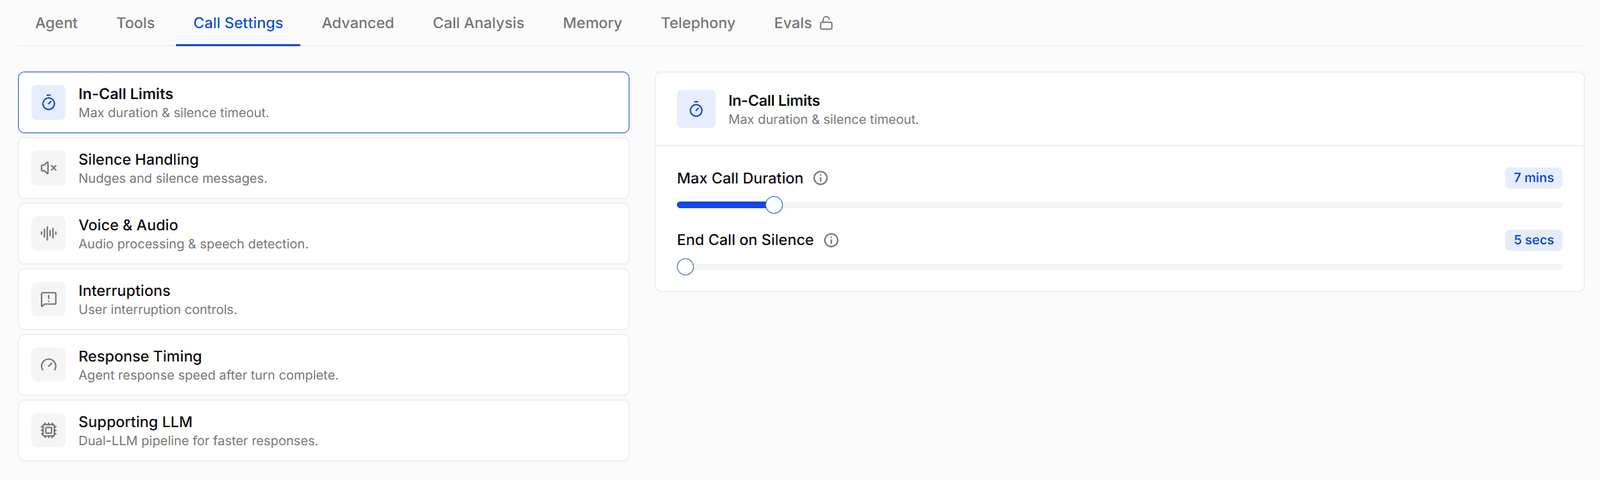Click the 7 mins value badge
The image size is (1600, 480).
(1533, 178)
